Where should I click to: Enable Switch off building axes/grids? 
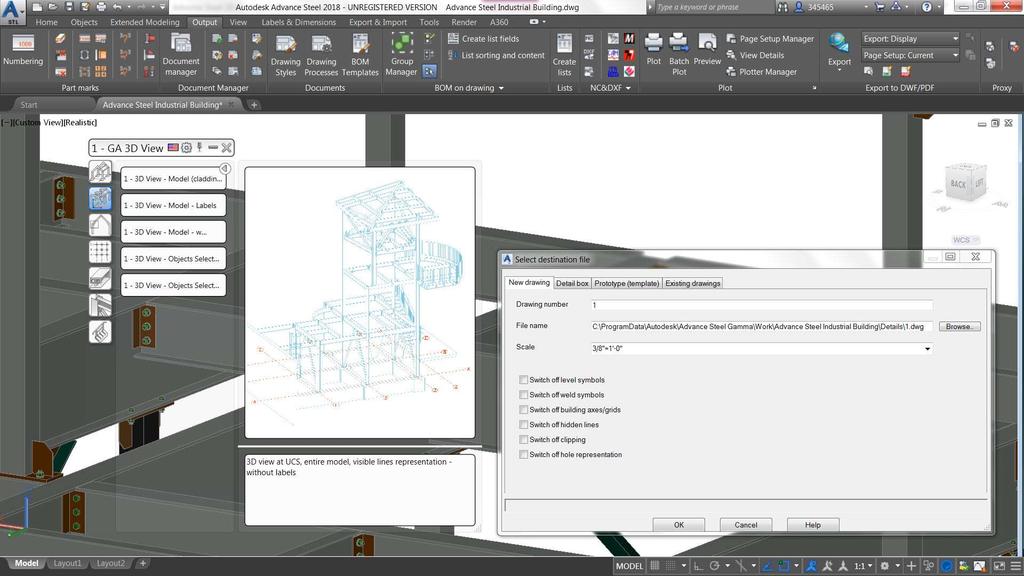tap(523, 409)
